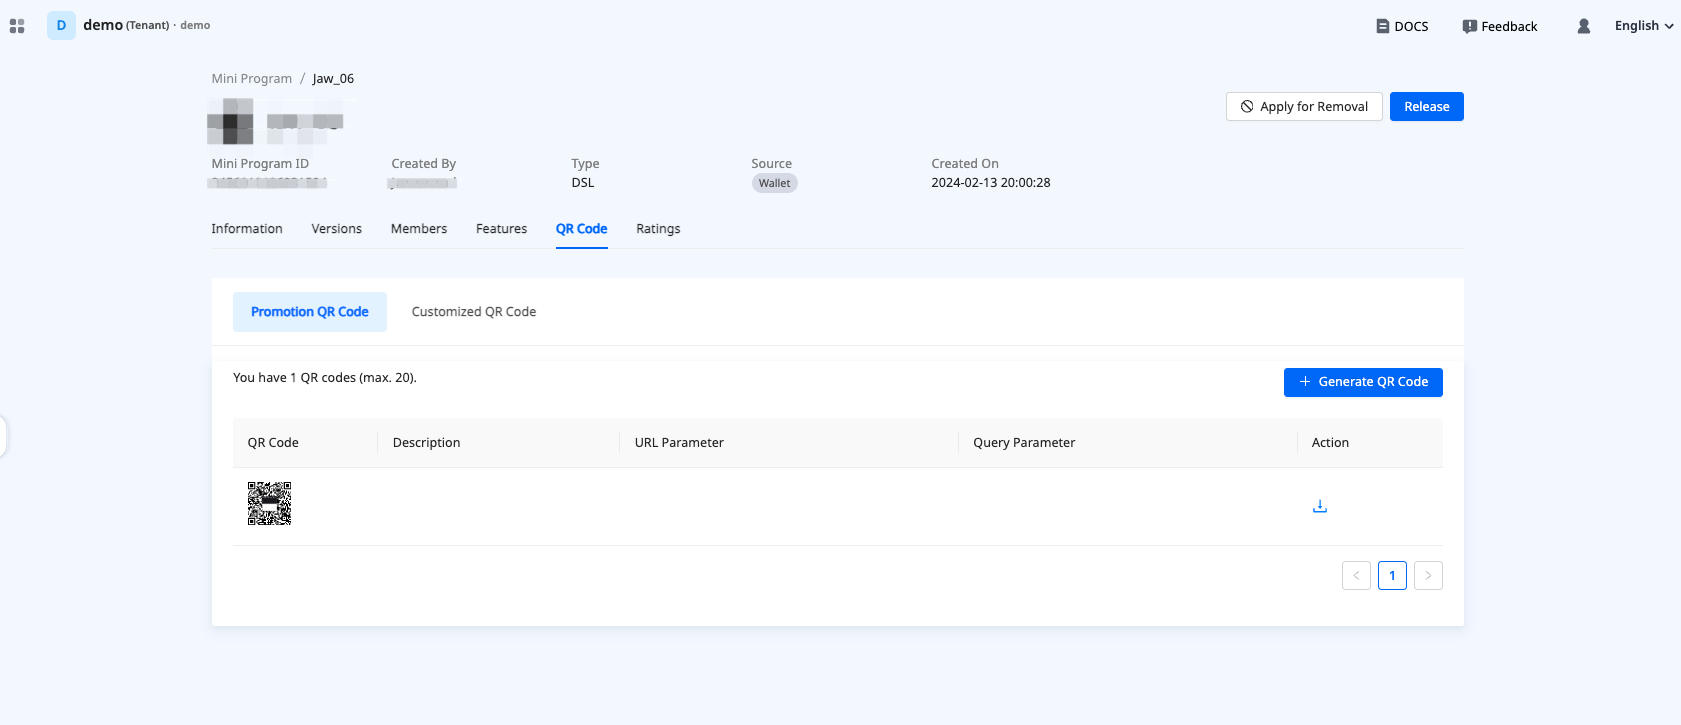Open the app grid menu icon
The height and width of the screenshot is (725, 1681).
click(x=17, y=26)
